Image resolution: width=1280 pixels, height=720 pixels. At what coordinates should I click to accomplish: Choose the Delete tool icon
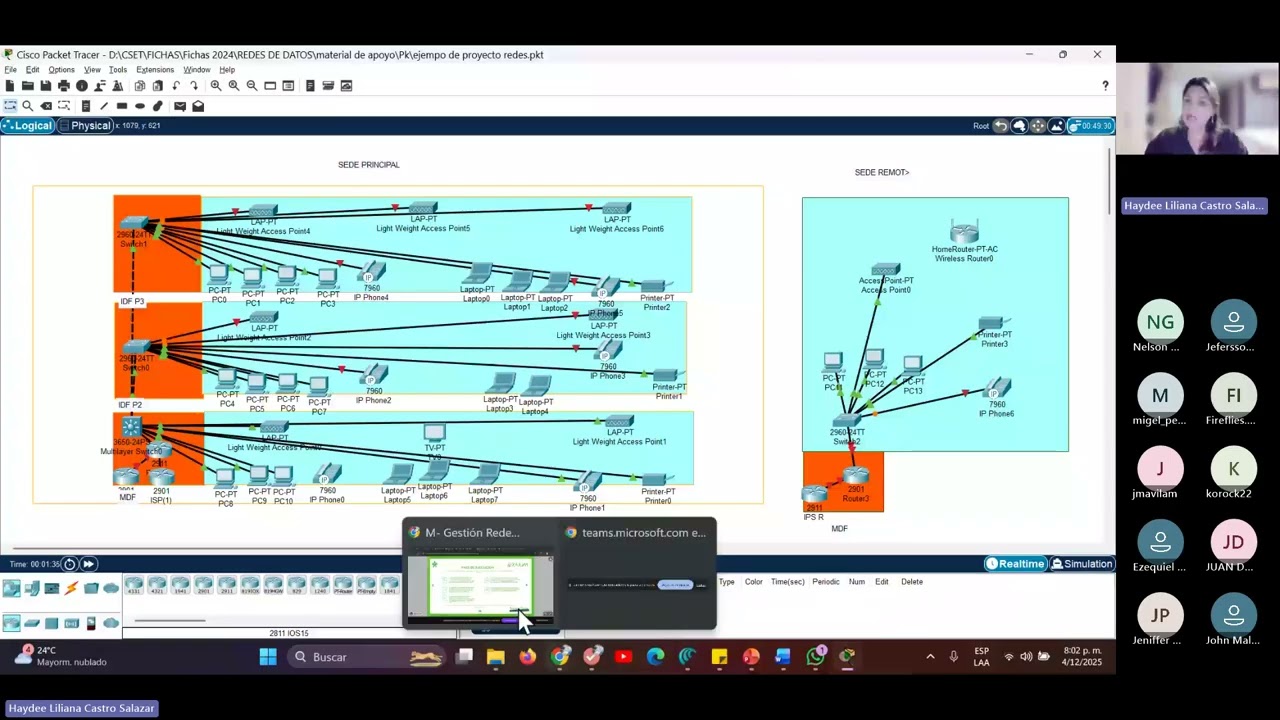pos(46,106)
